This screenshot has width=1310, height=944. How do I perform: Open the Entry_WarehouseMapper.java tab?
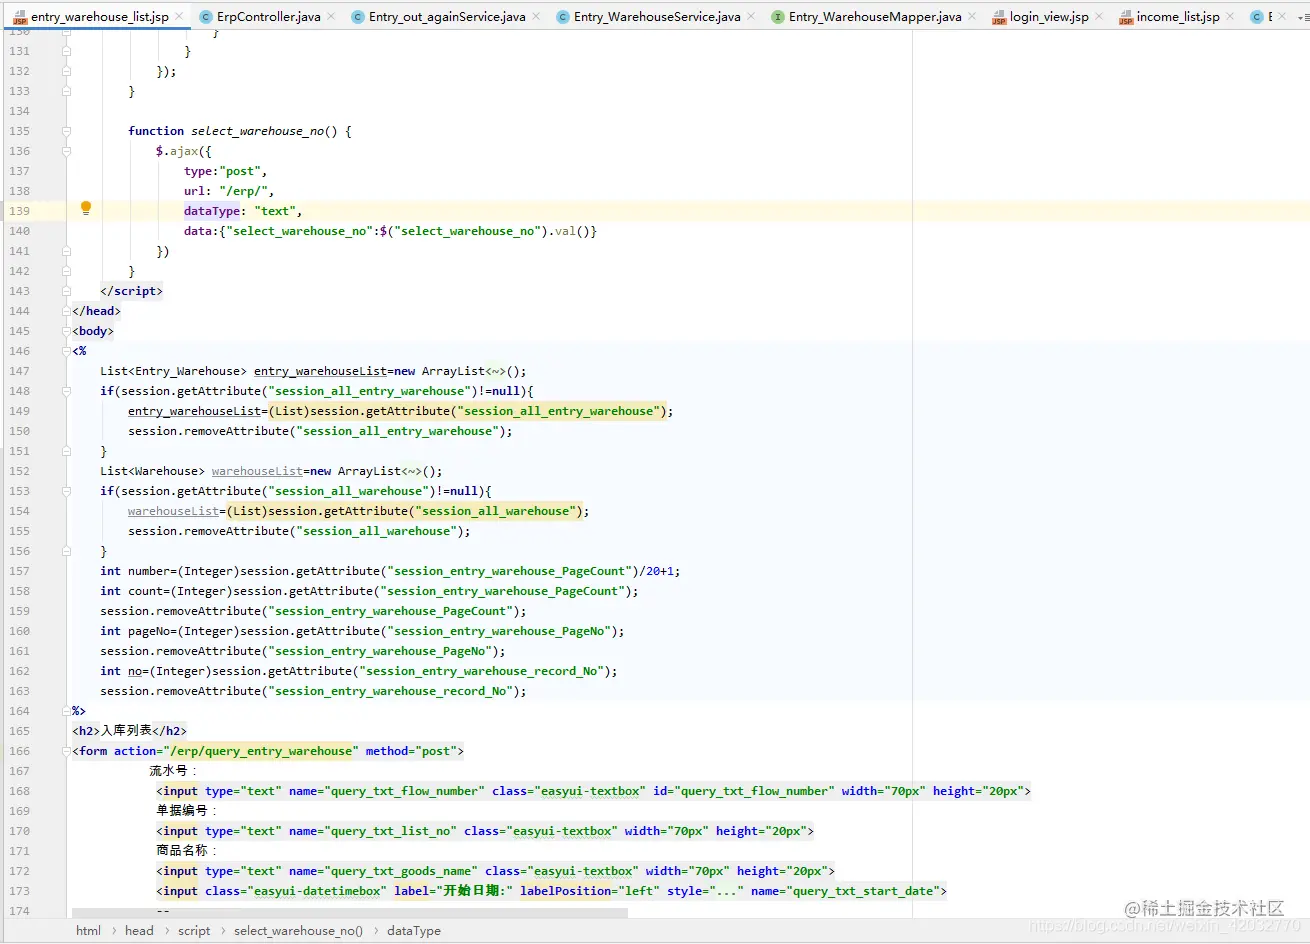click(875, 17)
